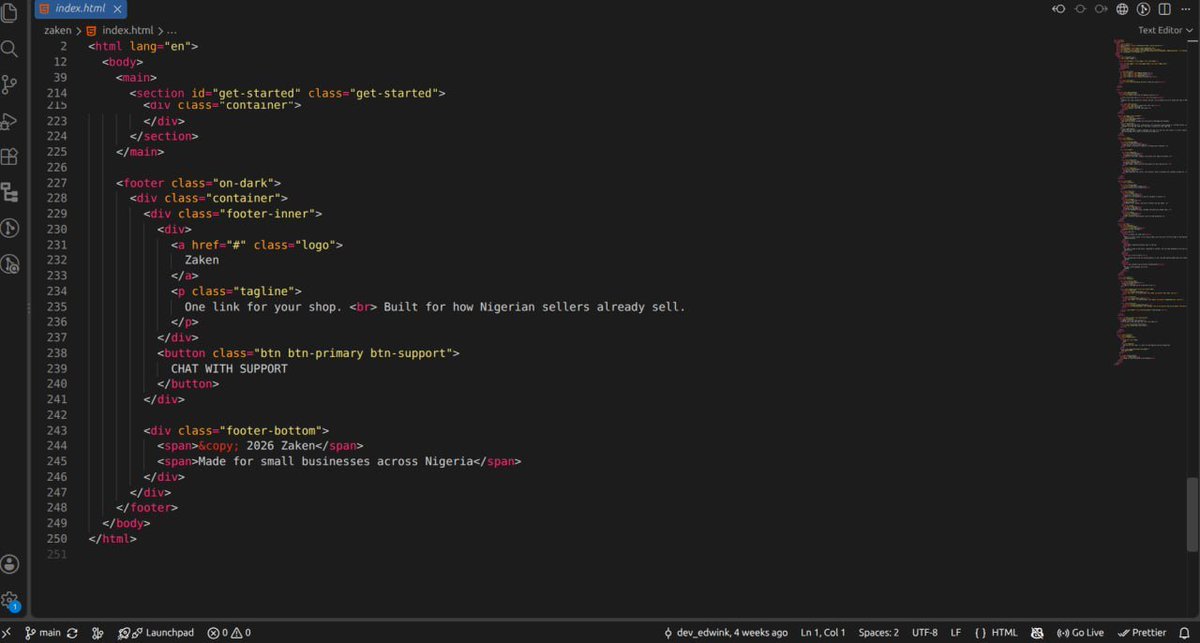The image size is (1200, 643).
Task: Change indentation via Spaces: 2
Action: (878, 632)
